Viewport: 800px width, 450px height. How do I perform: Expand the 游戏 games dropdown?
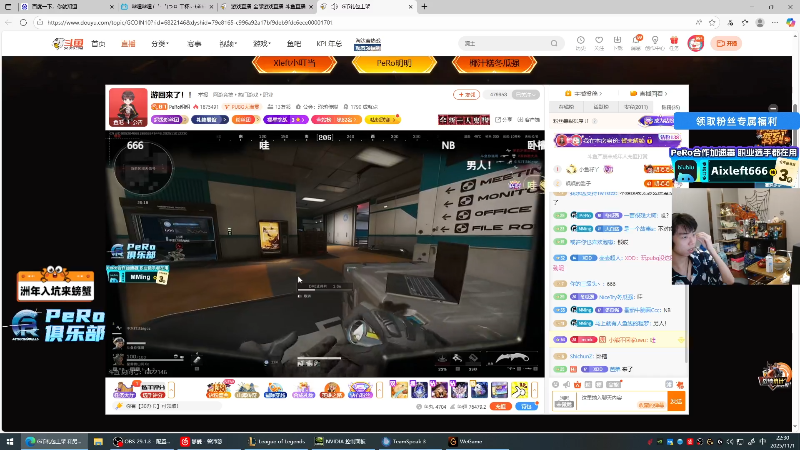(x=262, y=44)
